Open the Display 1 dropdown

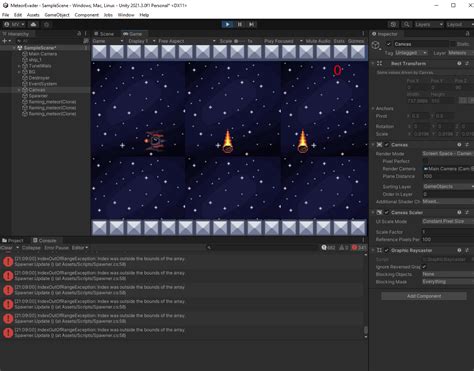pos(141,41)
